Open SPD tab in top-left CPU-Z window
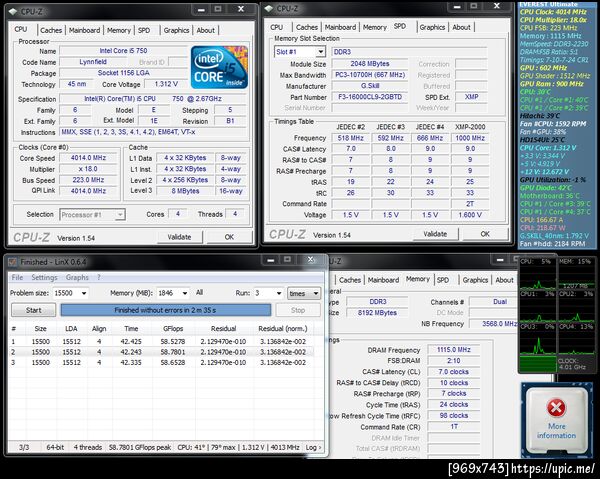 (x=144, y=30)
